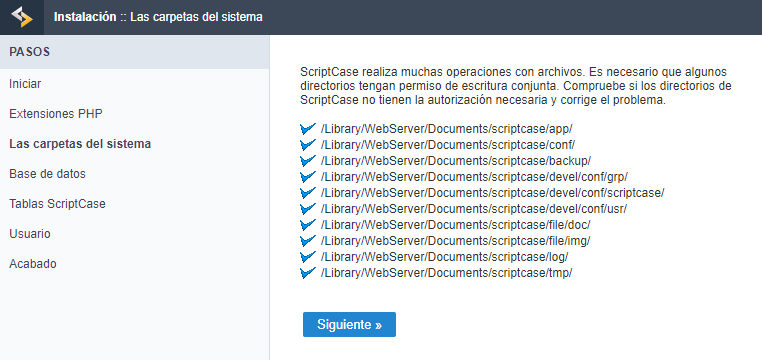This screenshot has width=762, height=360.
Task: Click the path /Library/WebServer/Documents/scriptcase/app/
Action: 447,129
